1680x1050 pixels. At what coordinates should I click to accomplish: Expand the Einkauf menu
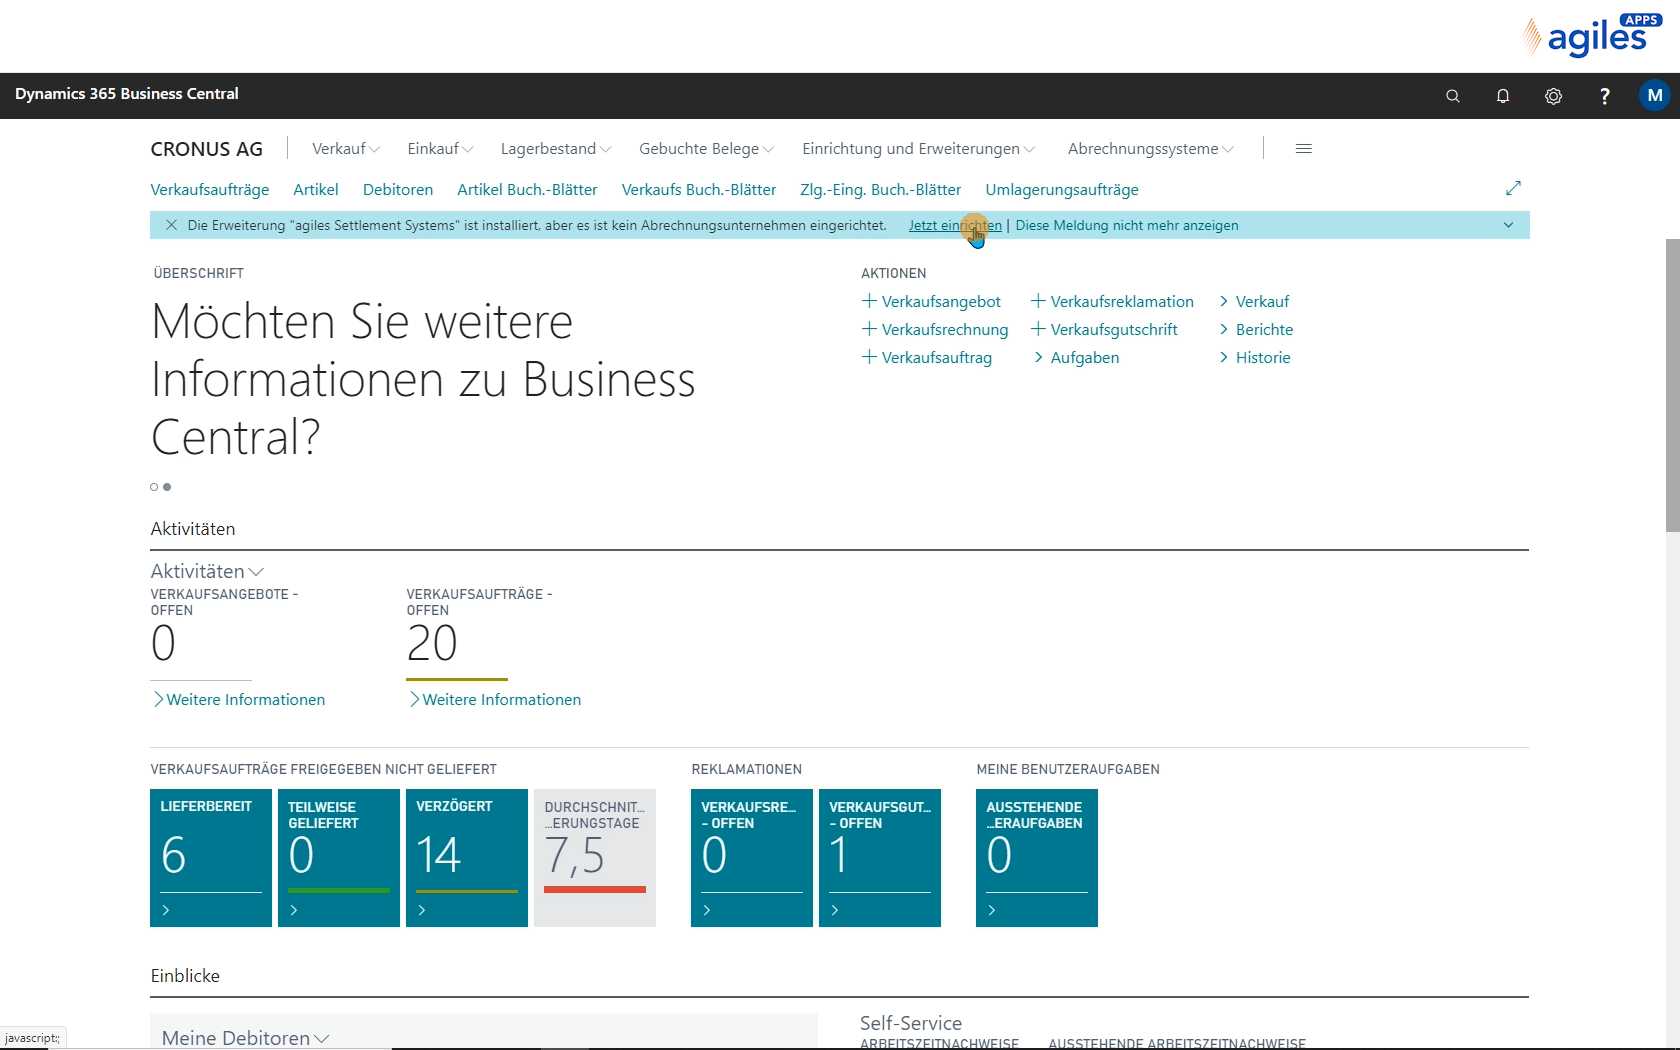[x=440, y=148]
